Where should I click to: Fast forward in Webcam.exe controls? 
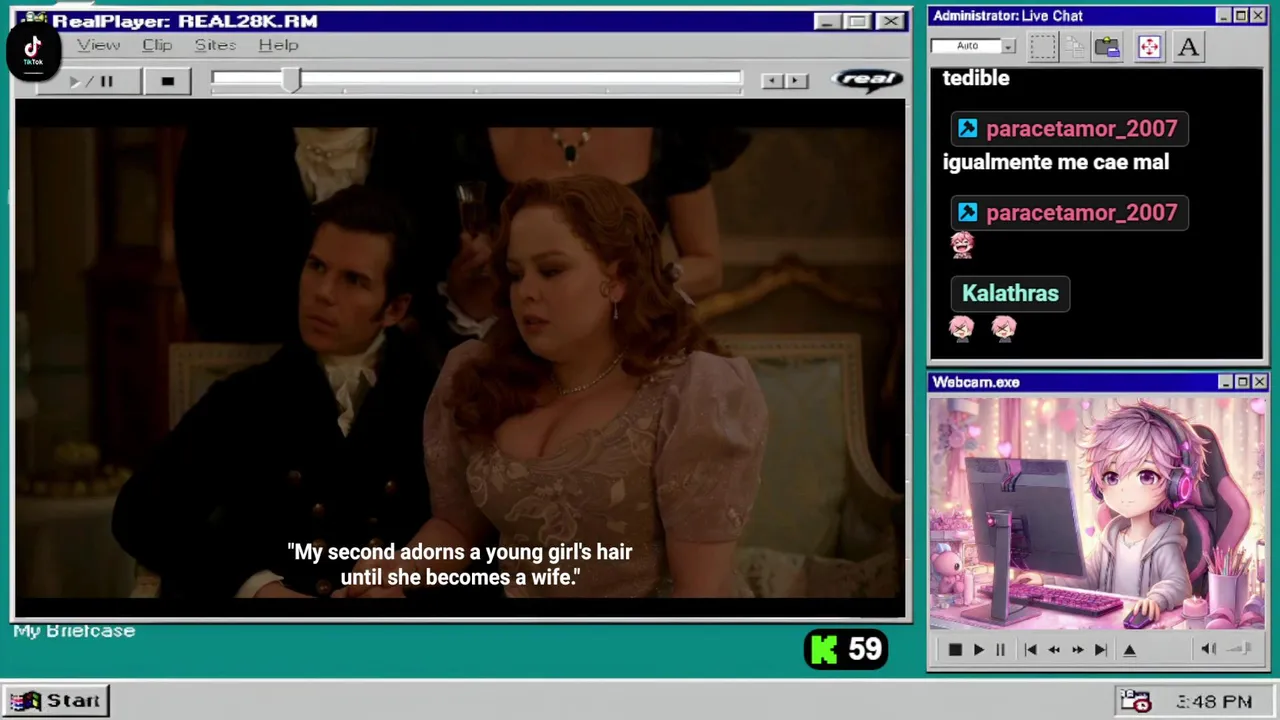[1077, 650]
